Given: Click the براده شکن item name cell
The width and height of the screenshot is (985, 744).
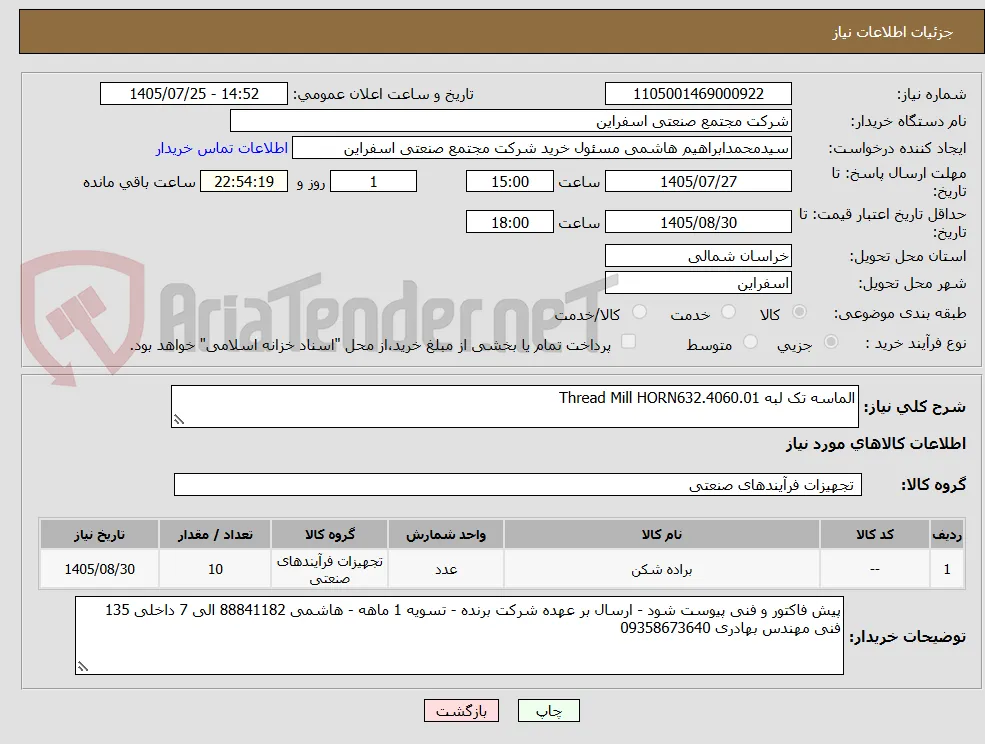Looking at the screenshot, I should (x=661, y=569).
